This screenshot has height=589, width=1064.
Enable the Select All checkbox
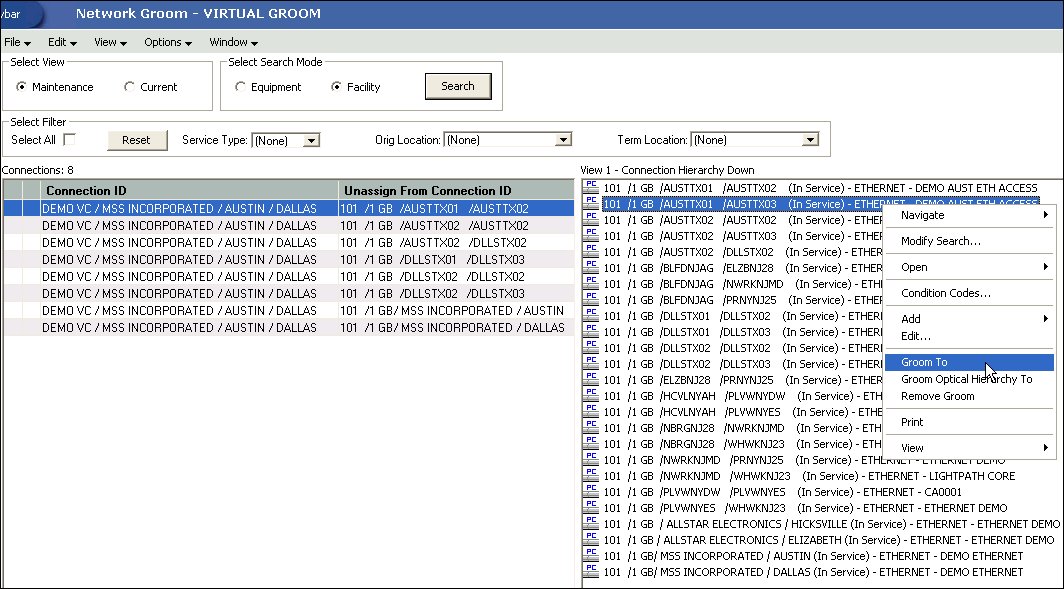[x=69, y=140]
